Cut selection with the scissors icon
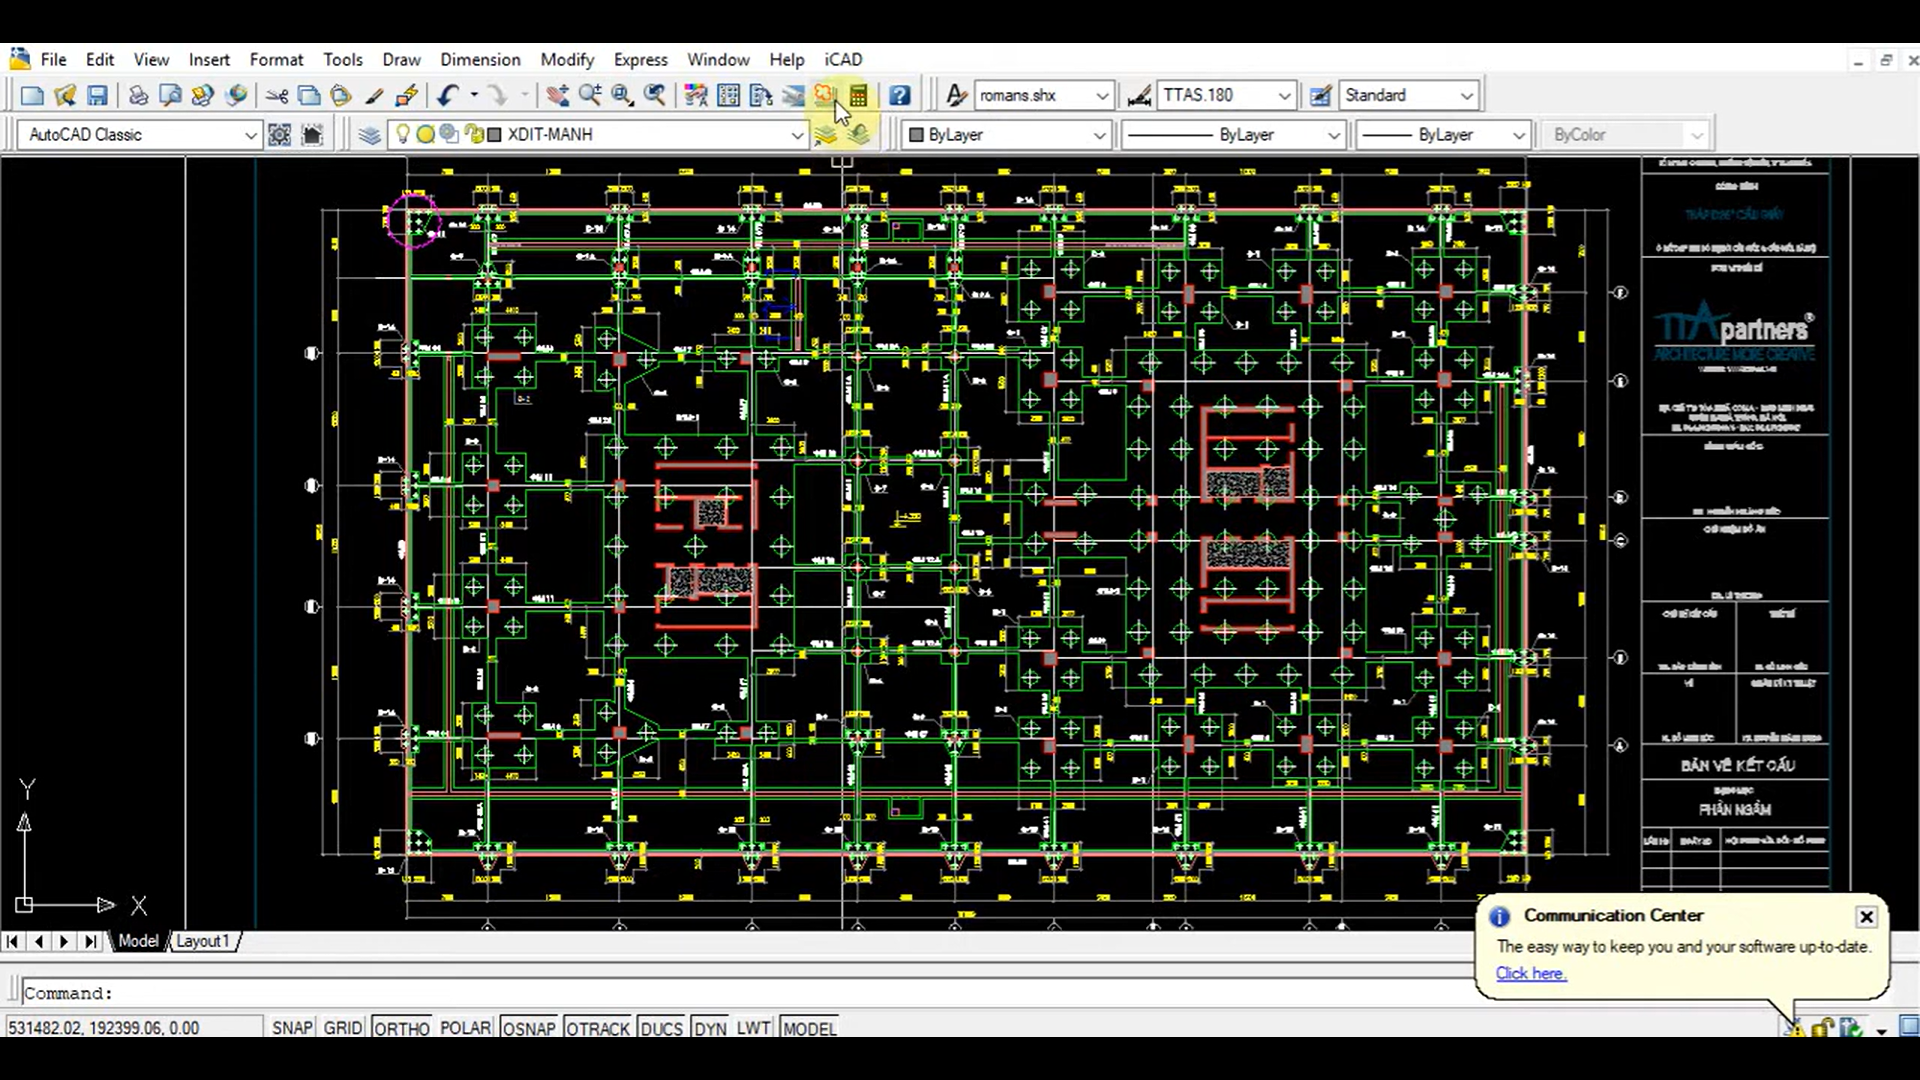 click(x=277, y=96)
